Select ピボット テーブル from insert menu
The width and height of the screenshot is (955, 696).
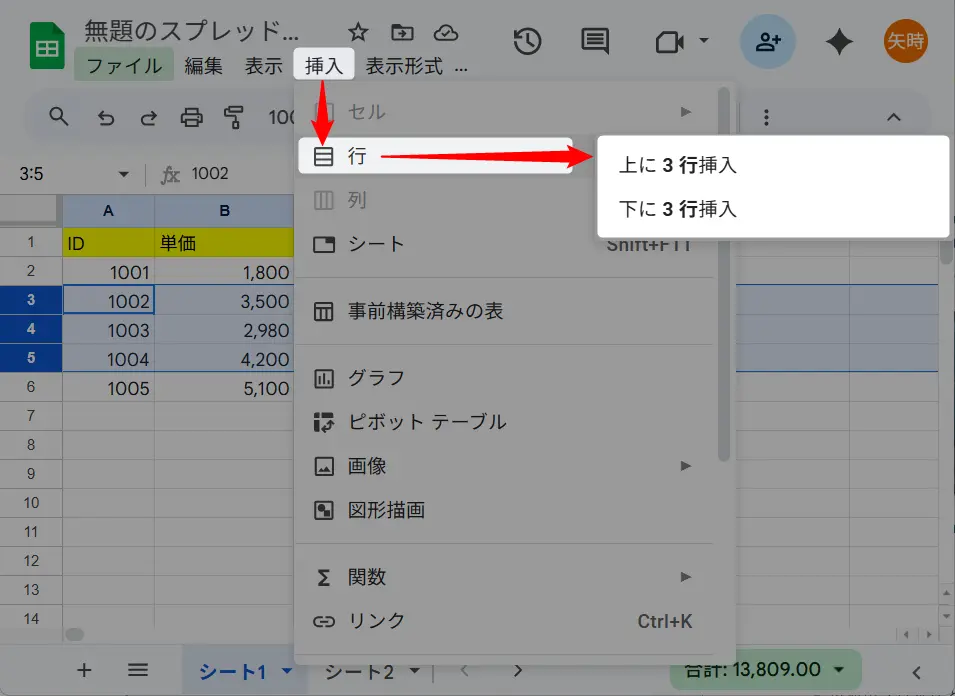click(427, 422)
